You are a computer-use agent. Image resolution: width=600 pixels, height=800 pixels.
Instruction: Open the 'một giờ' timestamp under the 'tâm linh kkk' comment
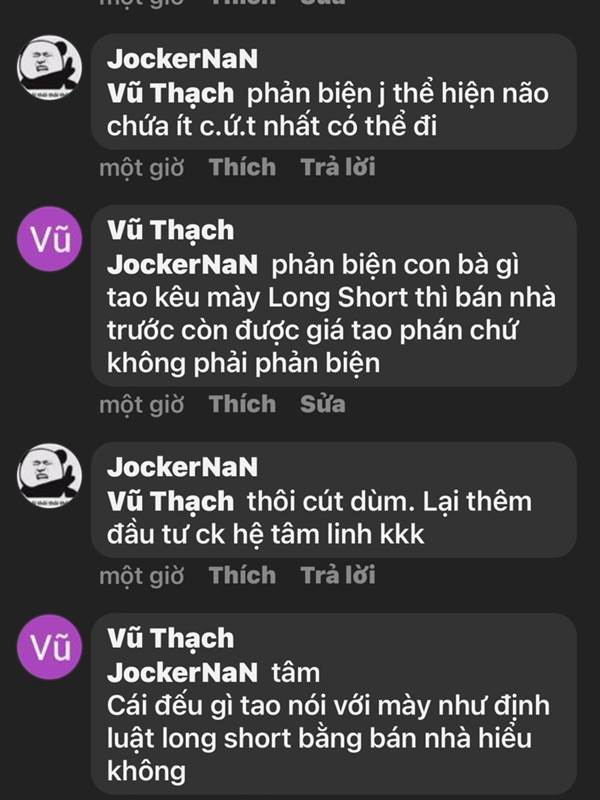141,576
